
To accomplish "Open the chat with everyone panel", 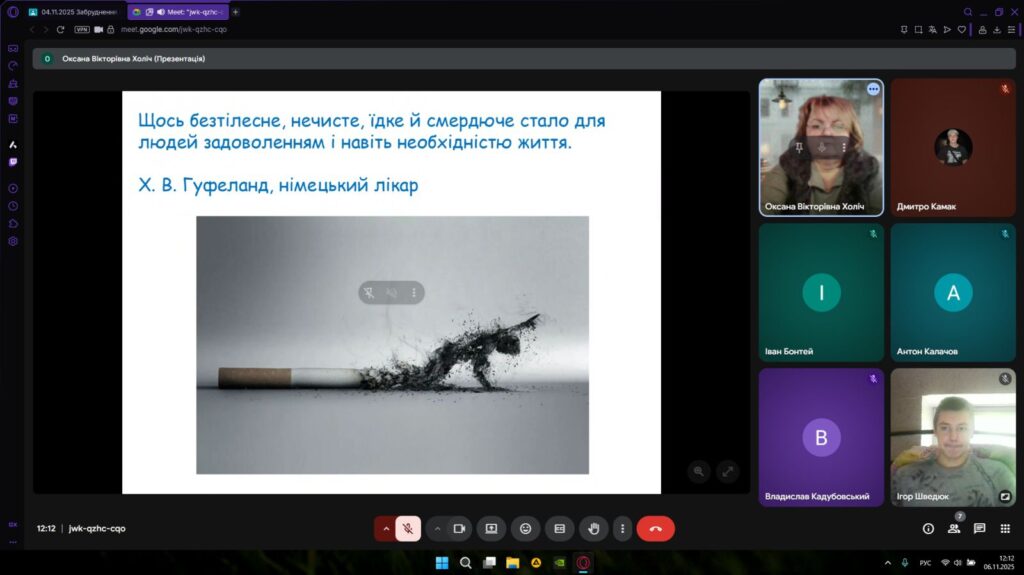I will click(x=979, y=528).
